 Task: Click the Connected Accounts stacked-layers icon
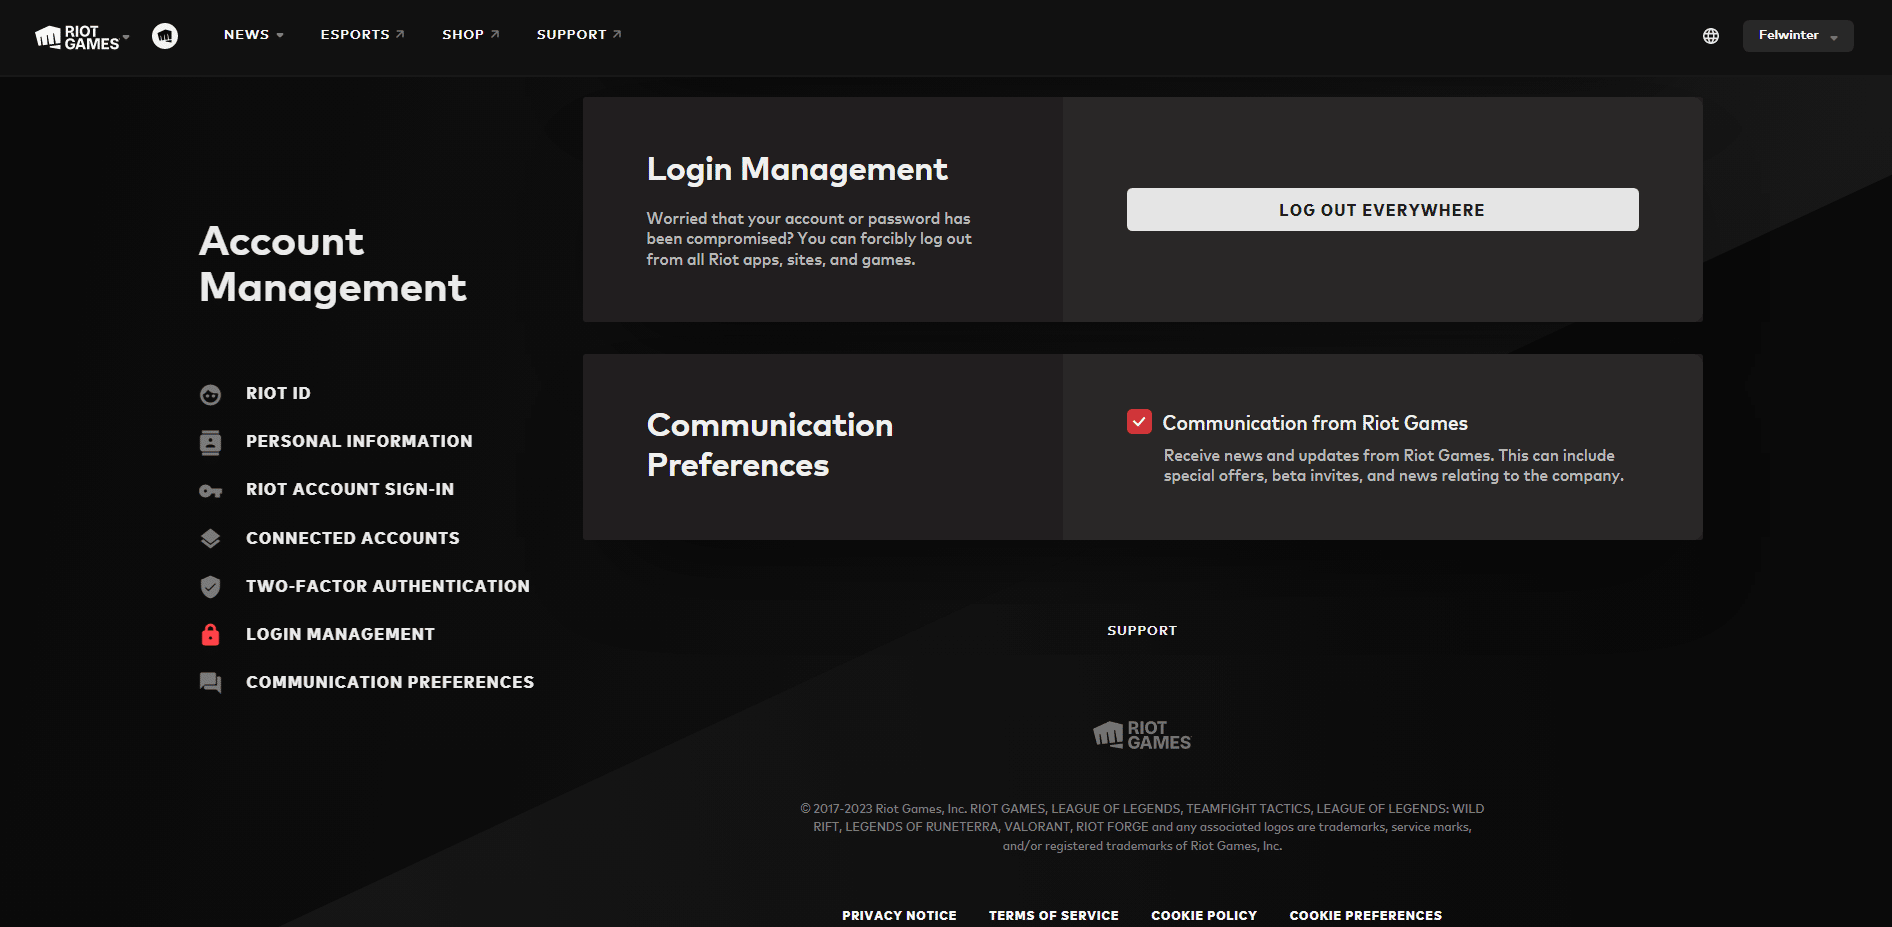click(210, 538)
